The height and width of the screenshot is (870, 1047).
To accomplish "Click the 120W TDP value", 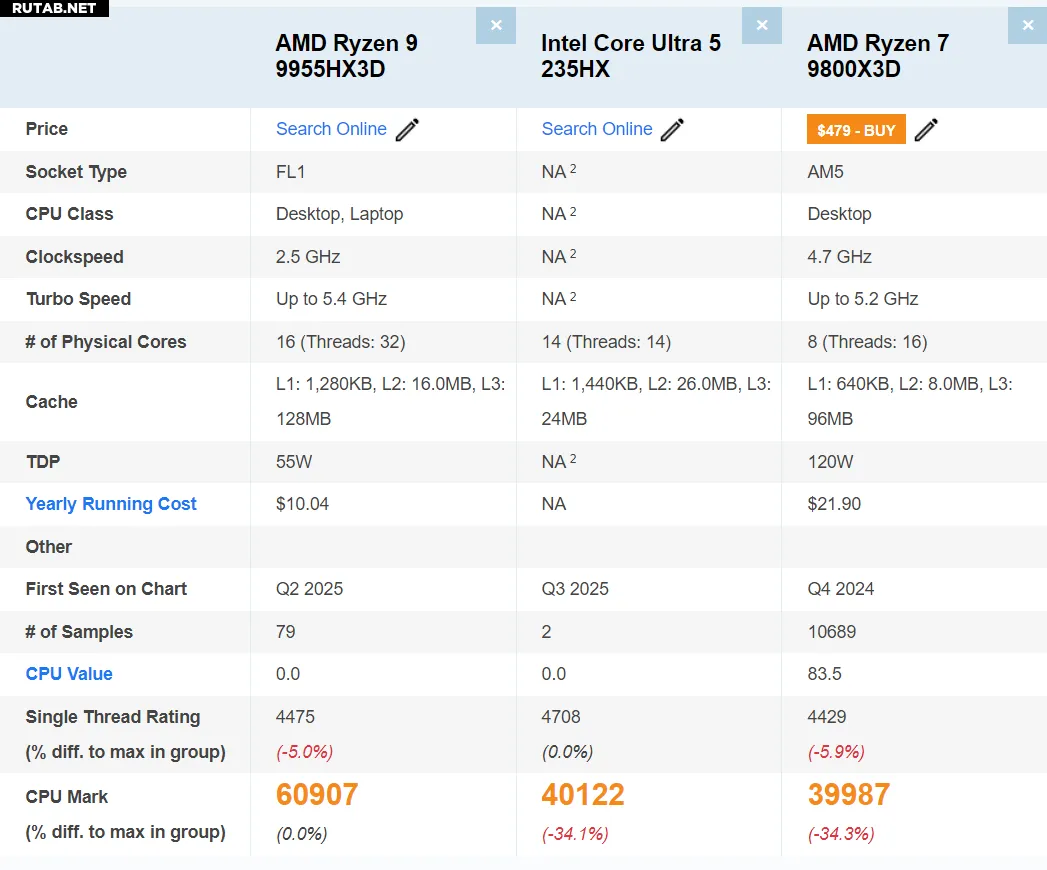I will (830, 462).
